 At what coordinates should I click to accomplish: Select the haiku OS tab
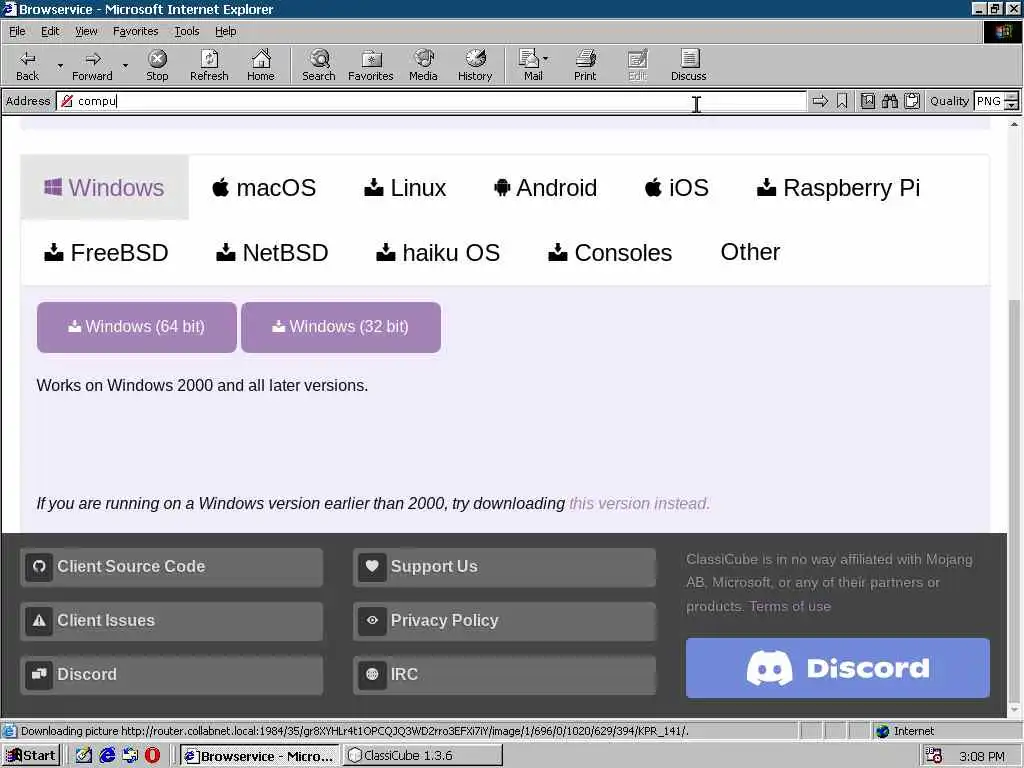click(438, 253)
